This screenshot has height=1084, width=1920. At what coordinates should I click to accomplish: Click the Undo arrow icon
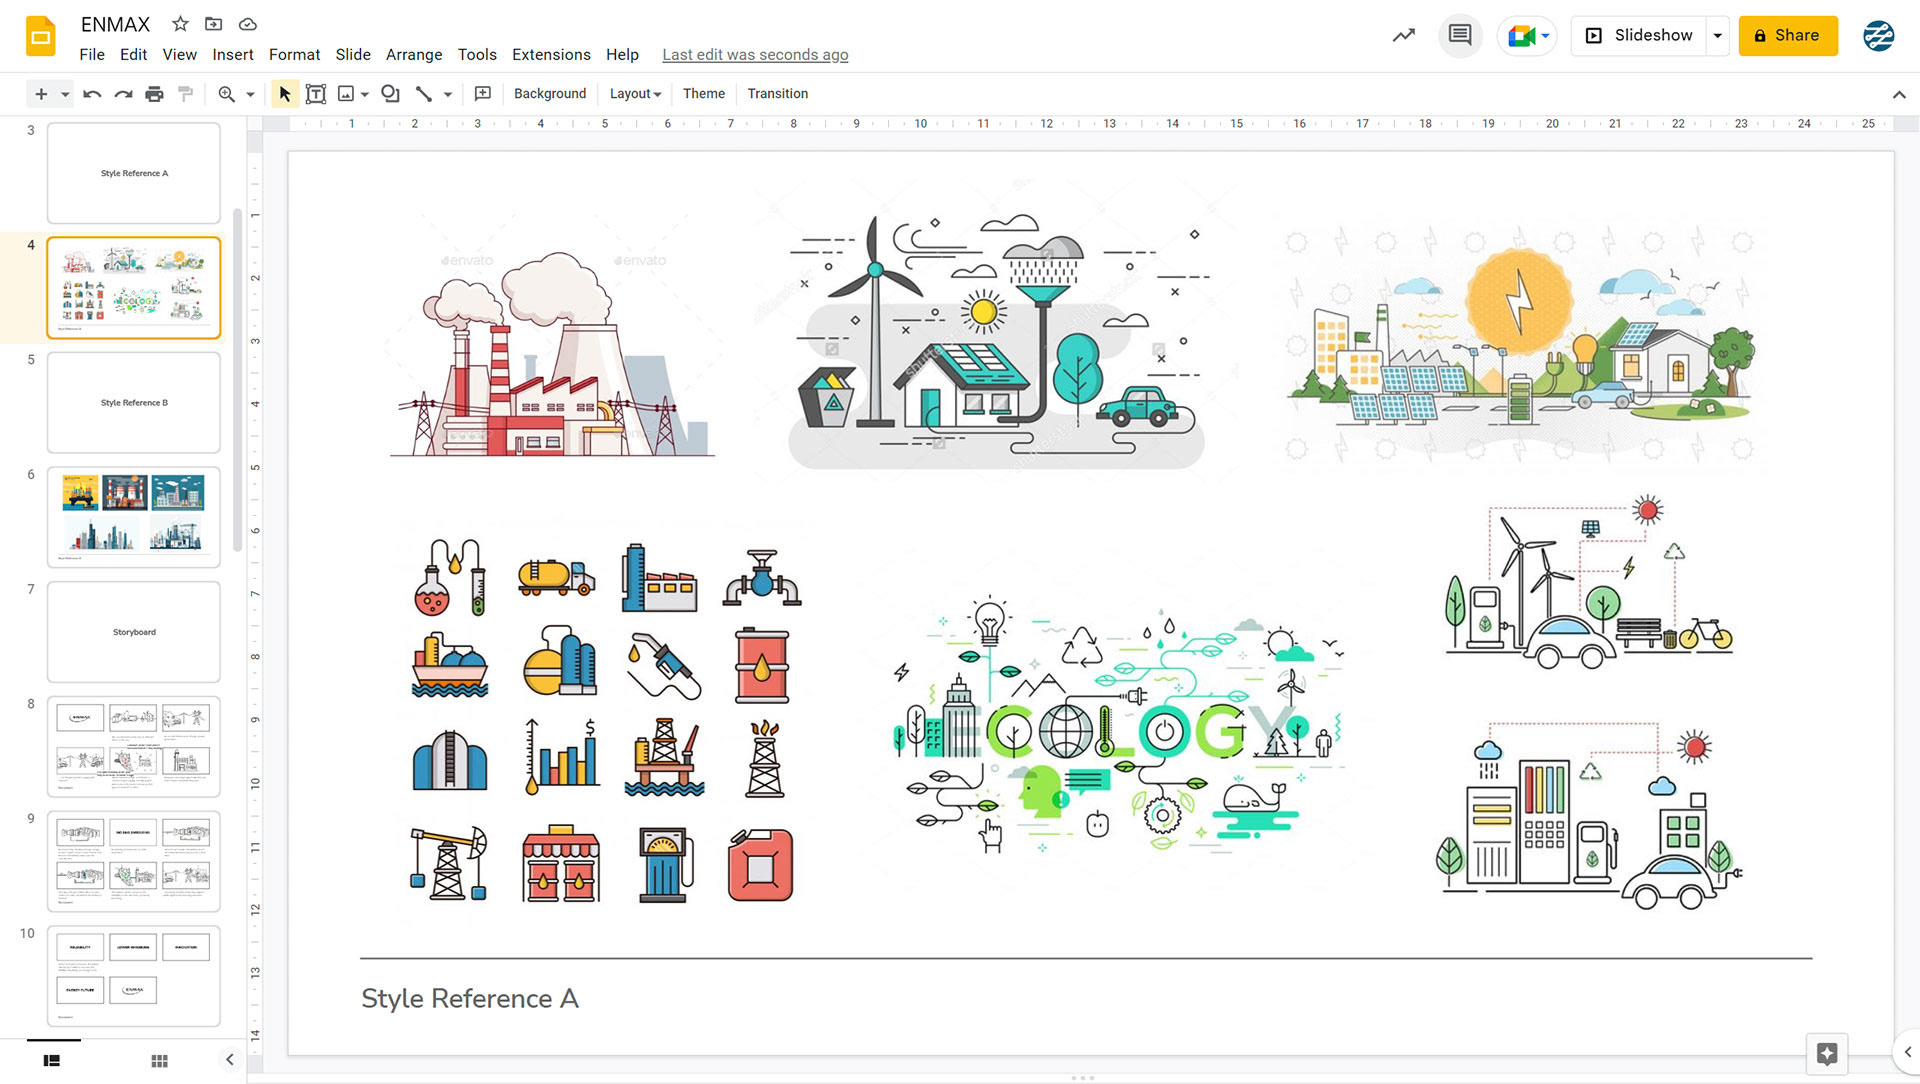(92, 94)
